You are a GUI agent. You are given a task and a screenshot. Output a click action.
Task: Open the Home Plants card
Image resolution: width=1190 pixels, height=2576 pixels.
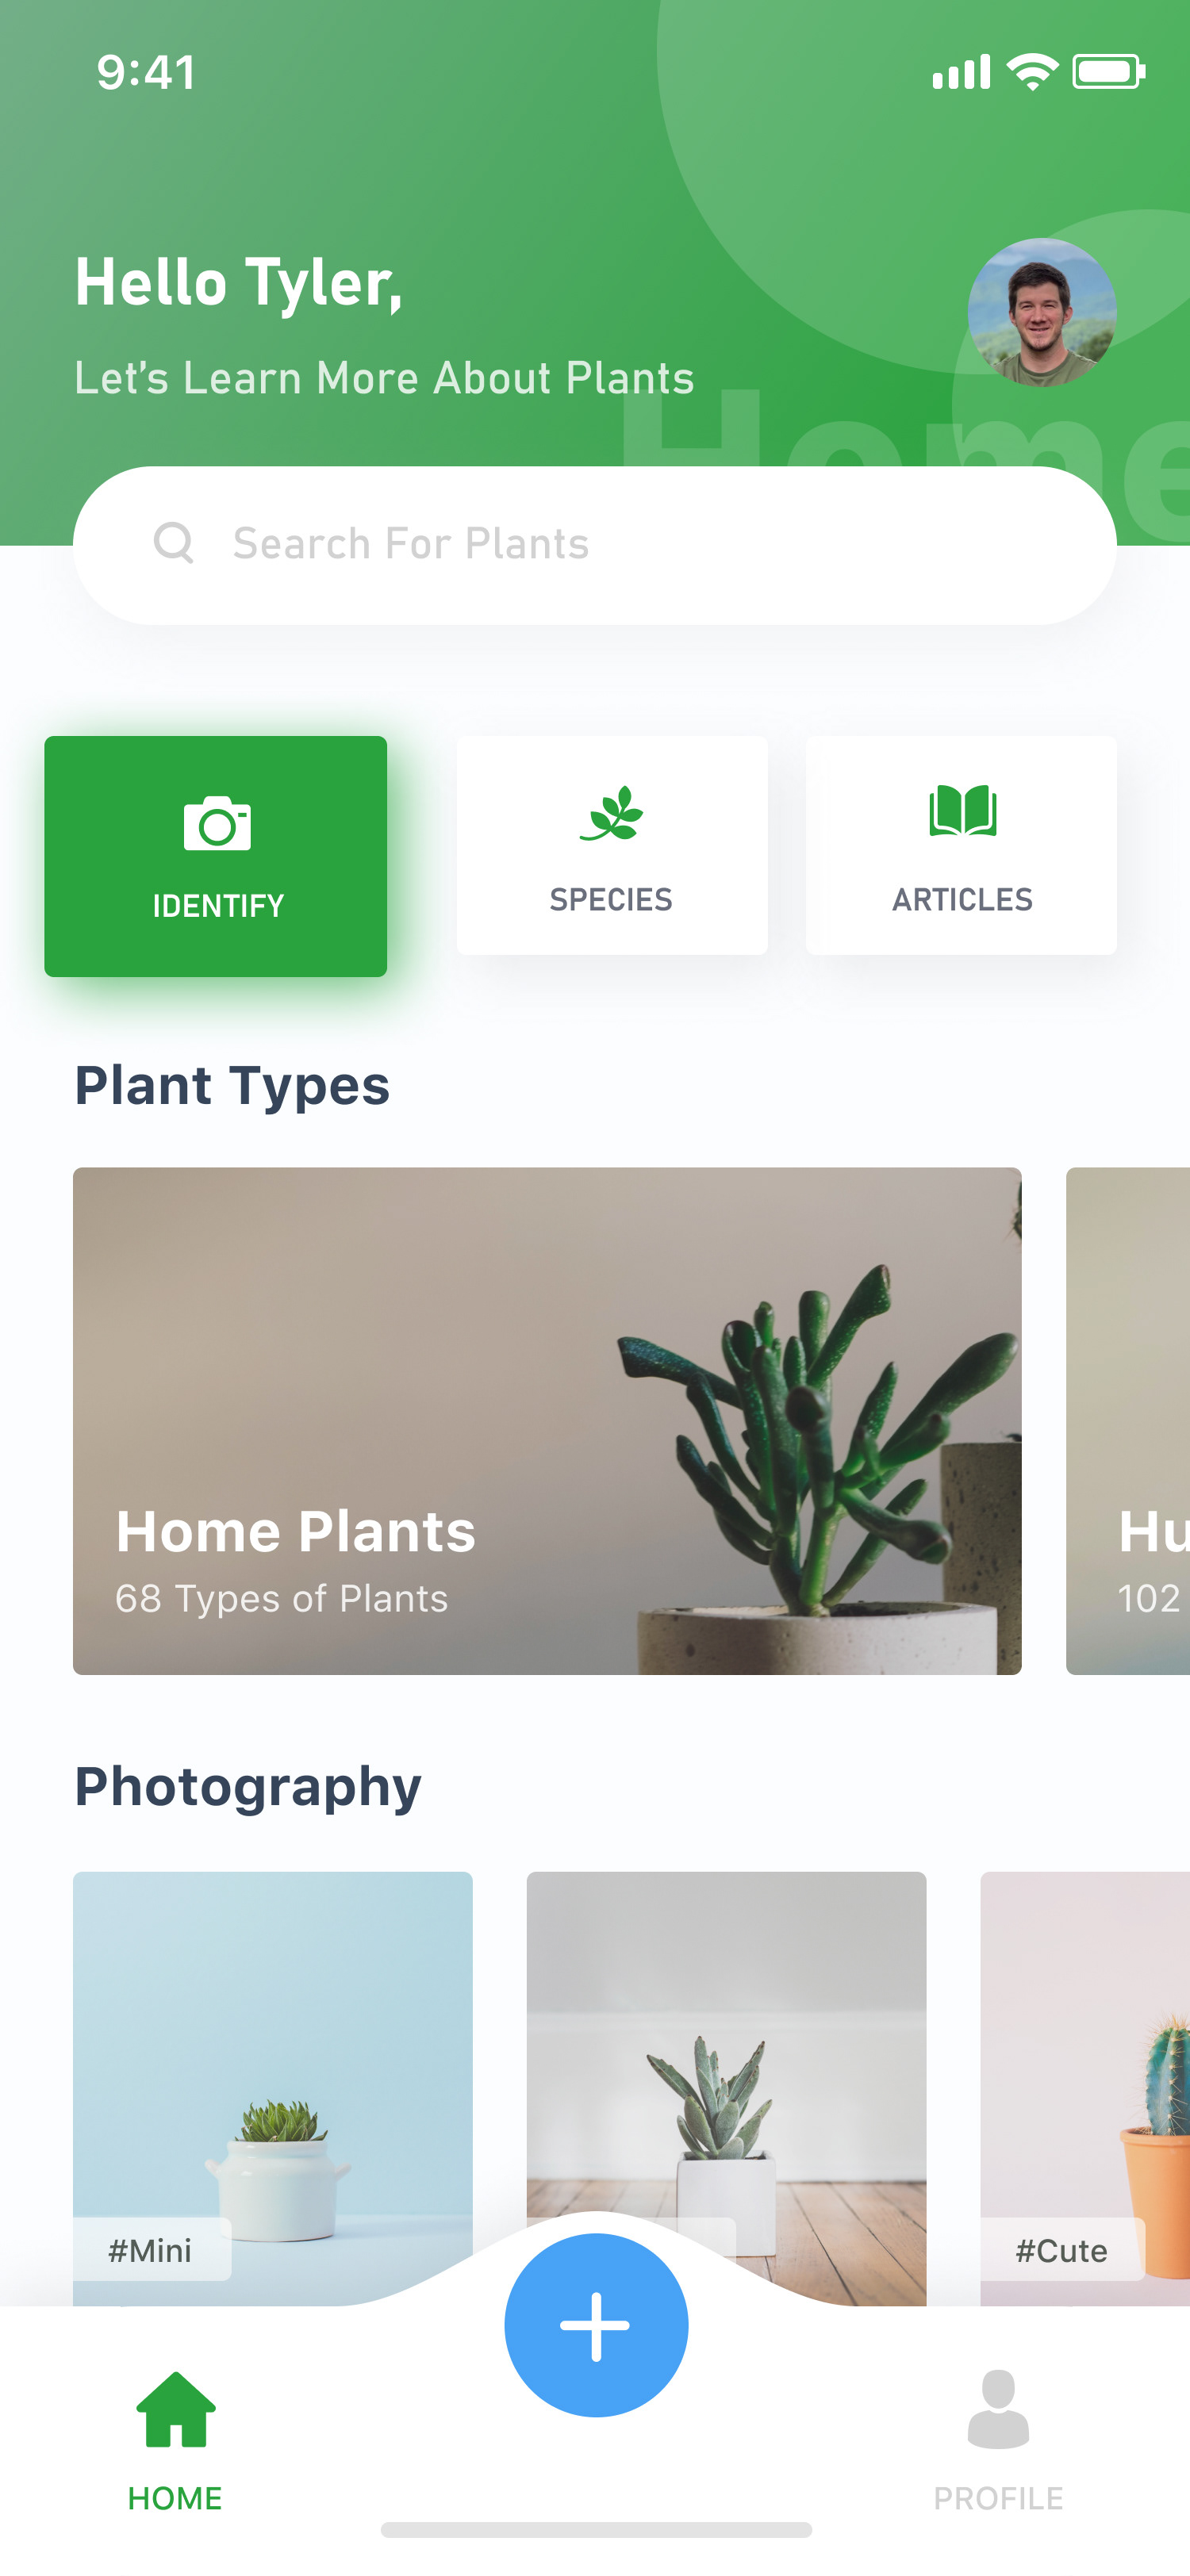click(547, 1420)
